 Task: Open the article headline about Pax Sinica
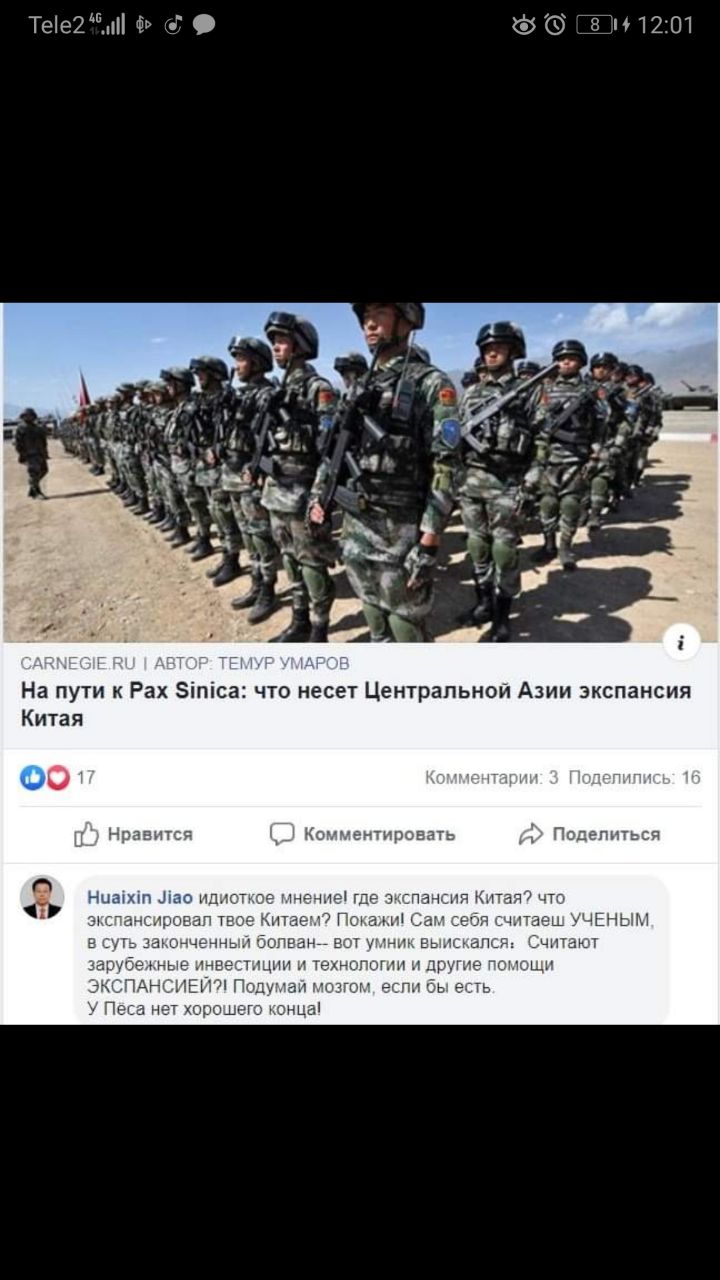(356, 704)
